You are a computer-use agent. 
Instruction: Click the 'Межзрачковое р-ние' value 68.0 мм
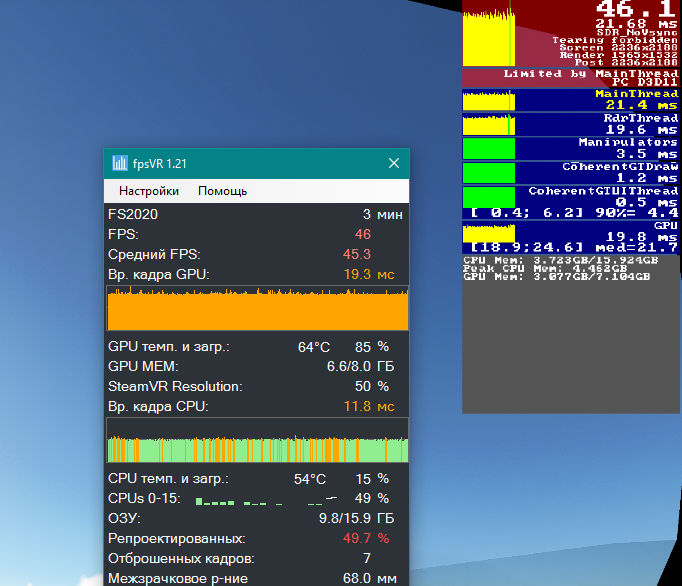point(370,578)
